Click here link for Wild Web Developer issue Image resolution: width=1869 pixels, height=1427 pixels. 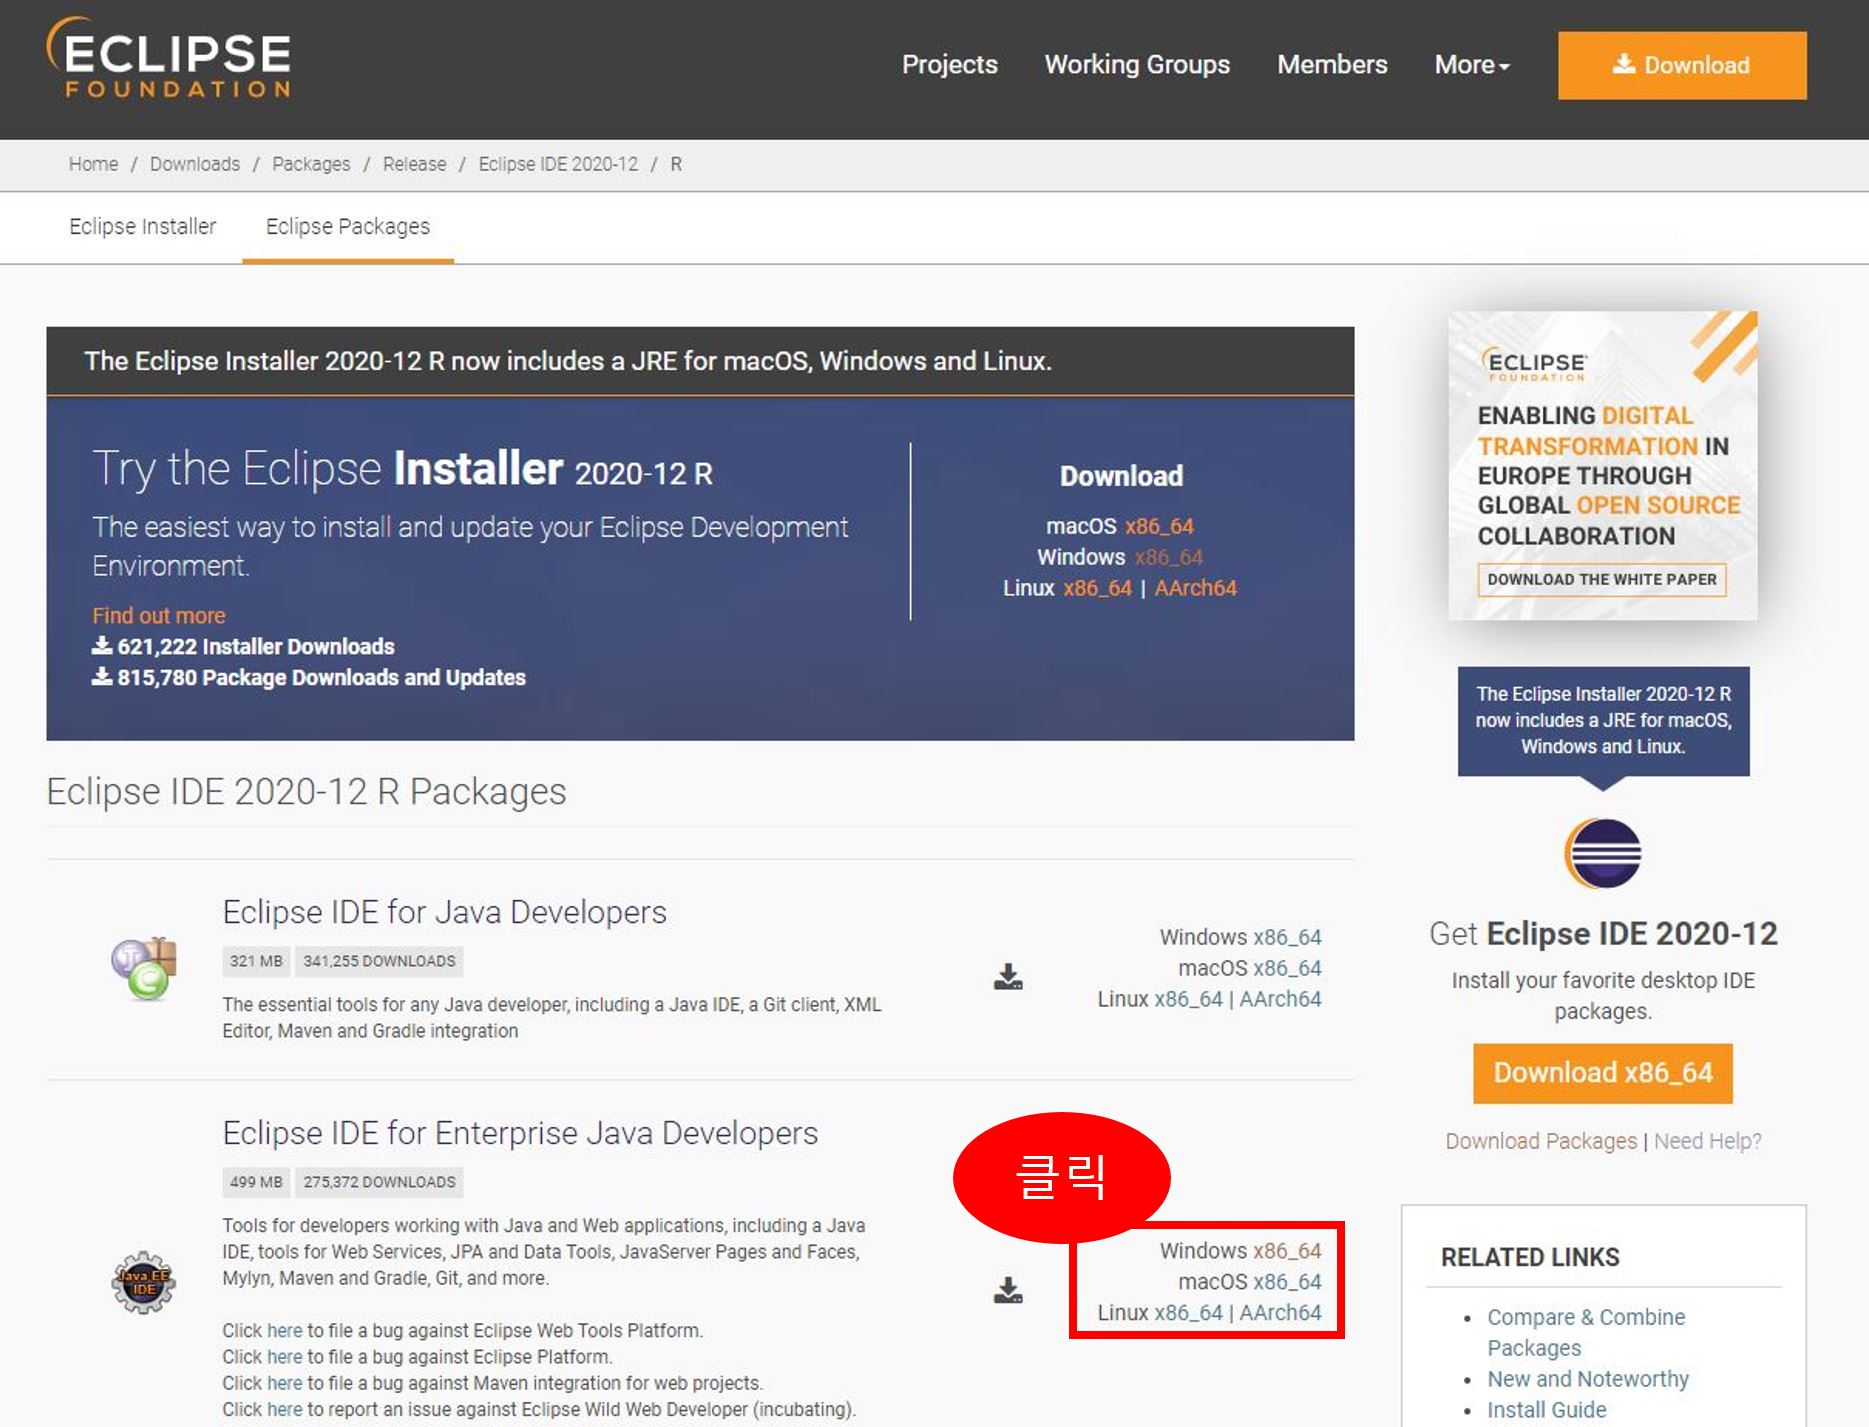pyautogui.click(x=284, y=1409)
